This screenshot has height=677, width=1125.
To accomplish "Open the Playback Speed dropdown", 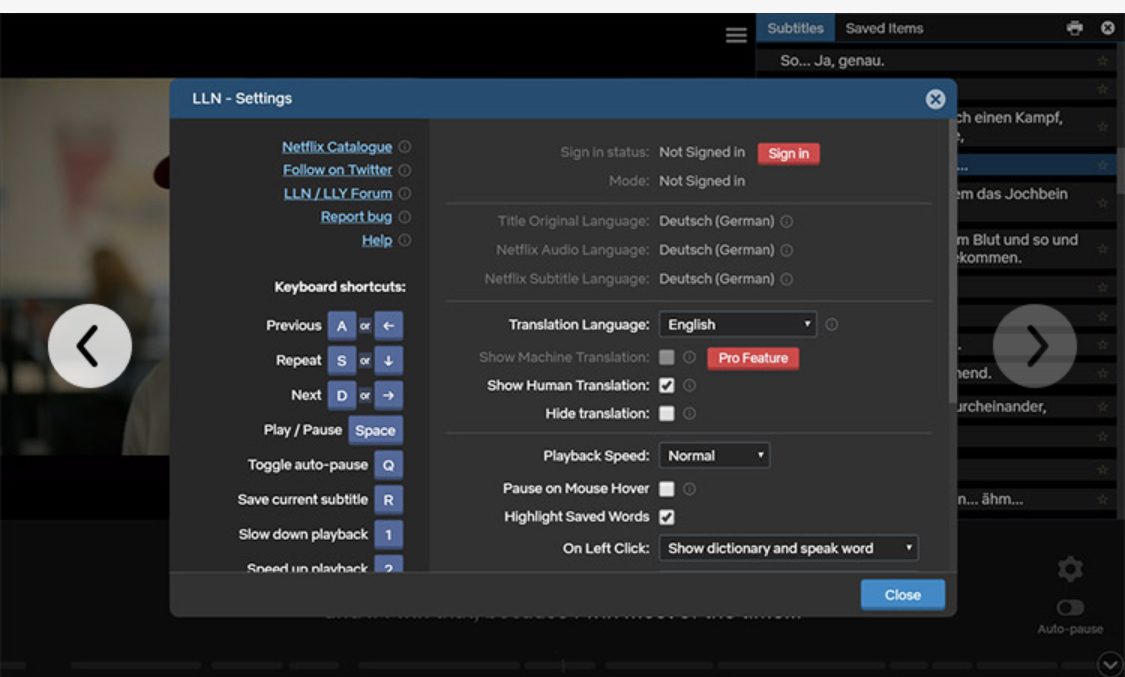I will click(715, 456).
